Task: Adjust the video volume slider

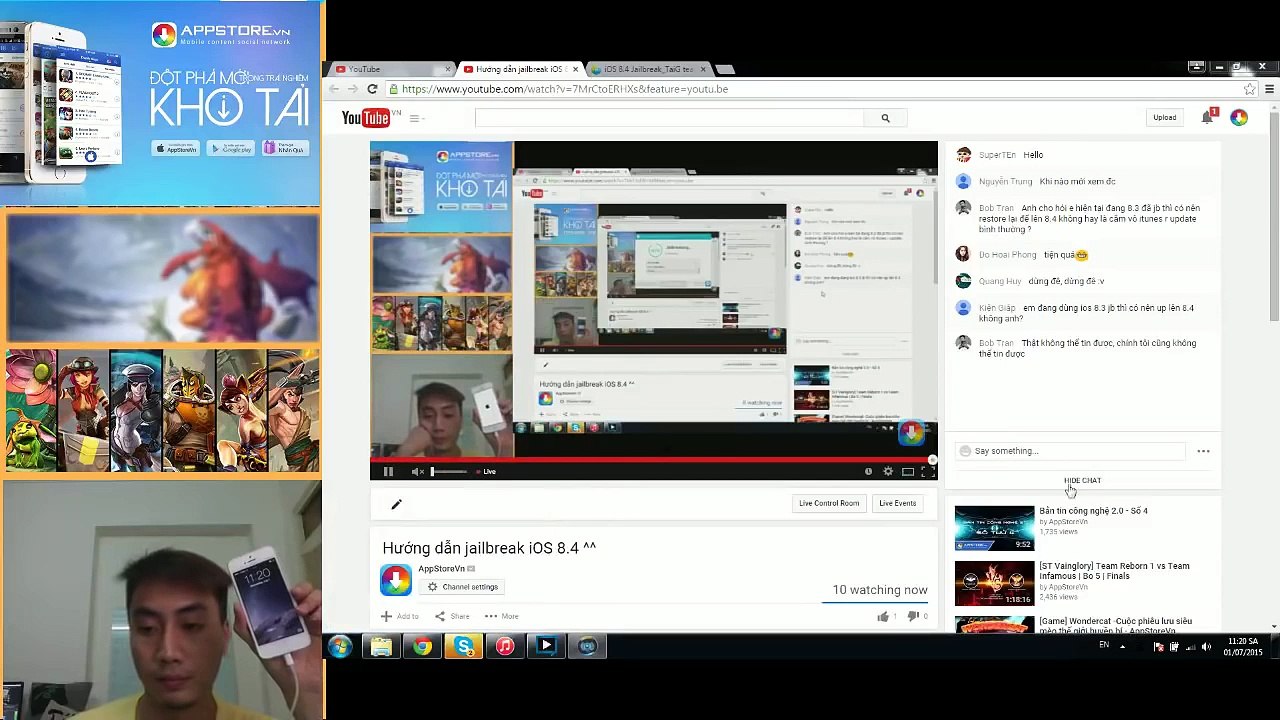Action: (449, 471)
